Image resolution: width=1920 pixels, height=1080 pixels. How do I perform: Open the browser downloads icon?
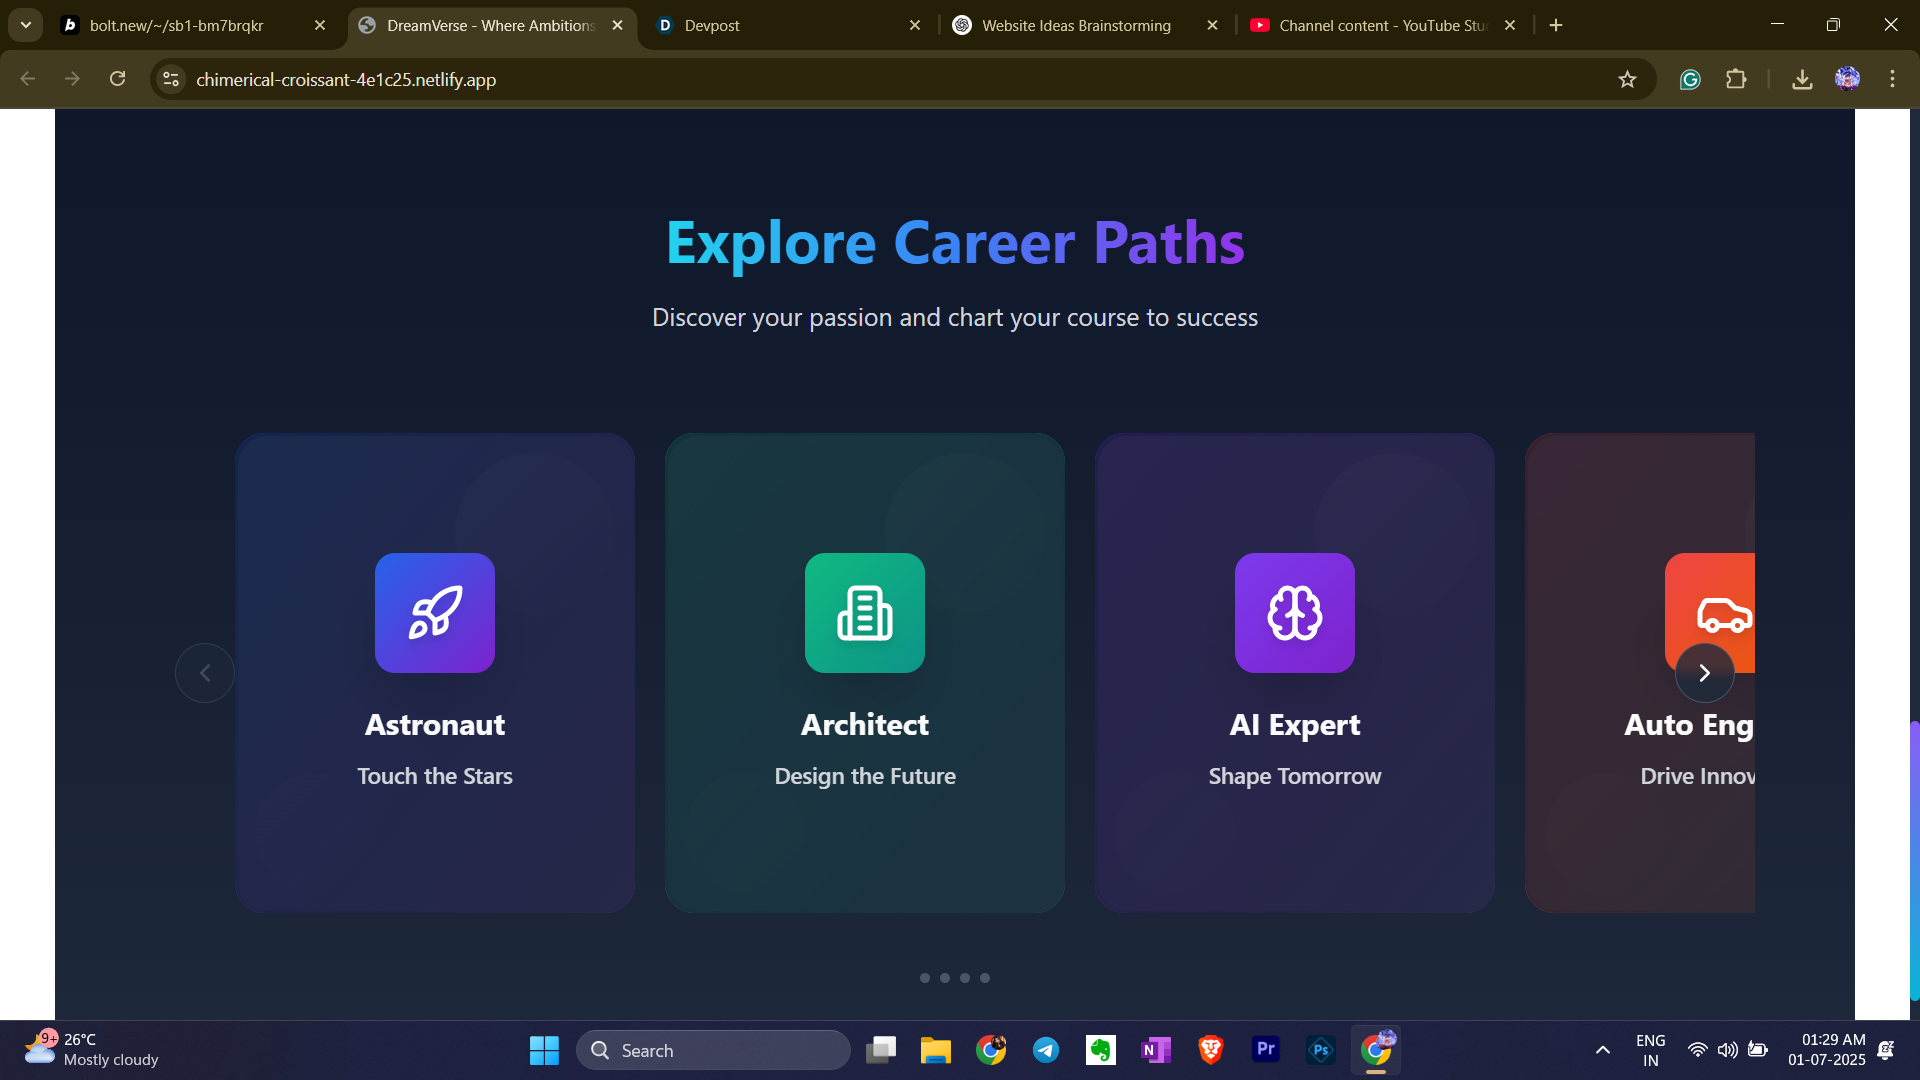[x=1802, y=79]
